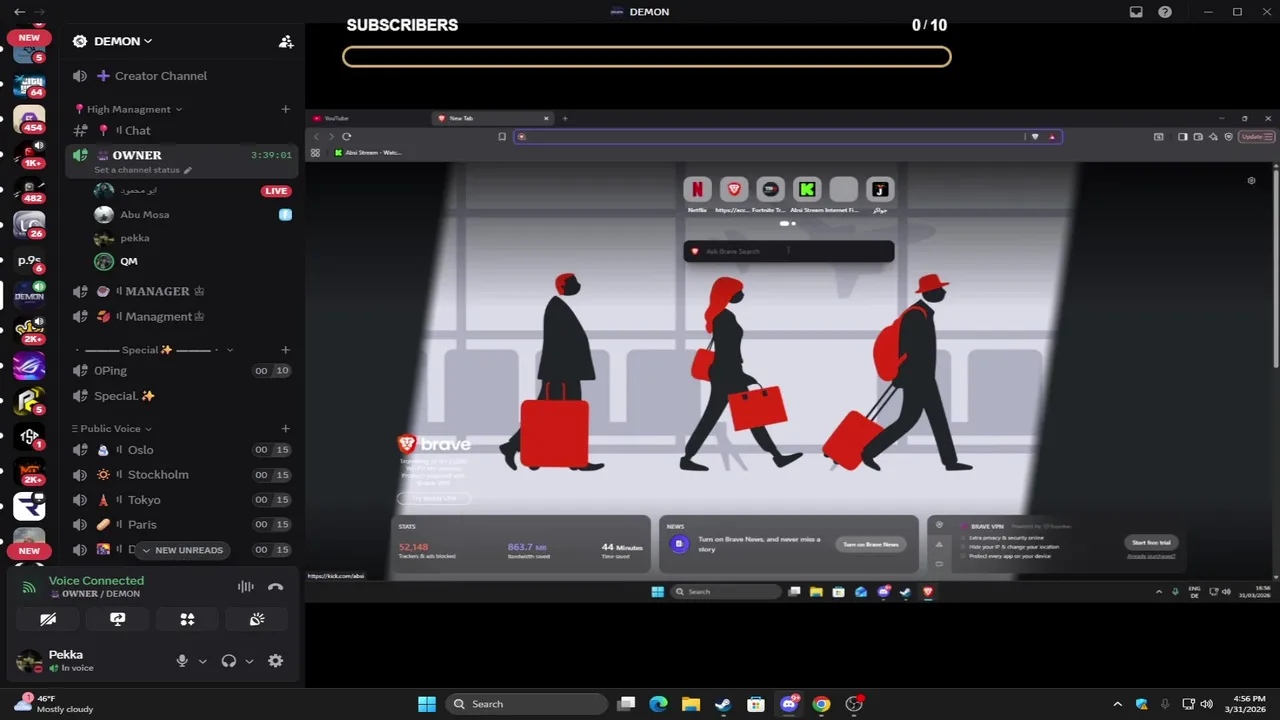Click the bottom NEW servers pill
This screenshot has width=1280, height=720.
29,551
